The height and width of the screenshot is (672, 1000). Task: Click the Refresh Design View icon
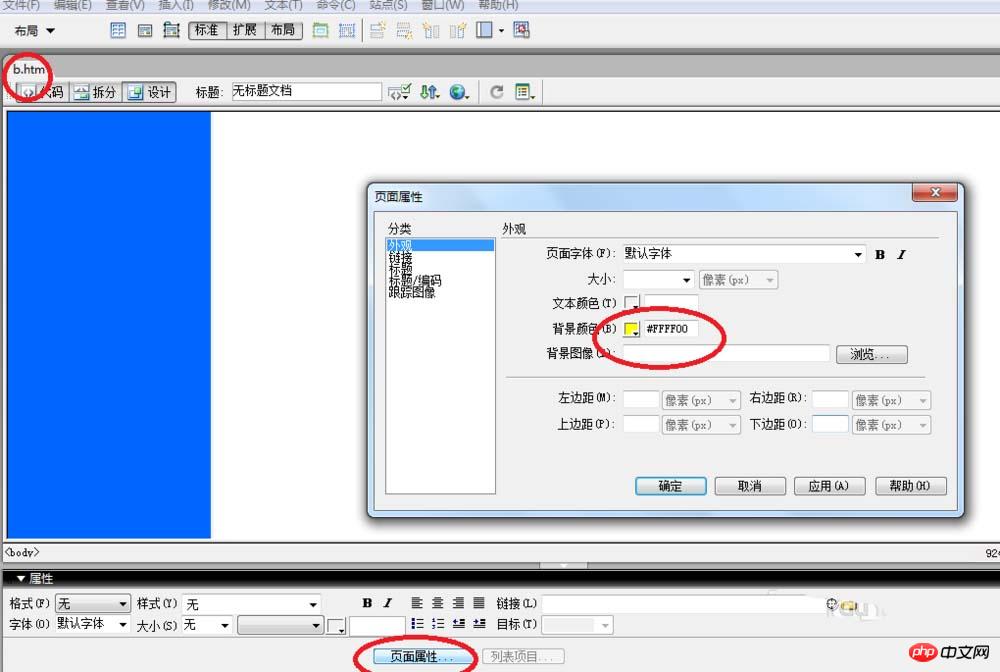tap(497, 92)
